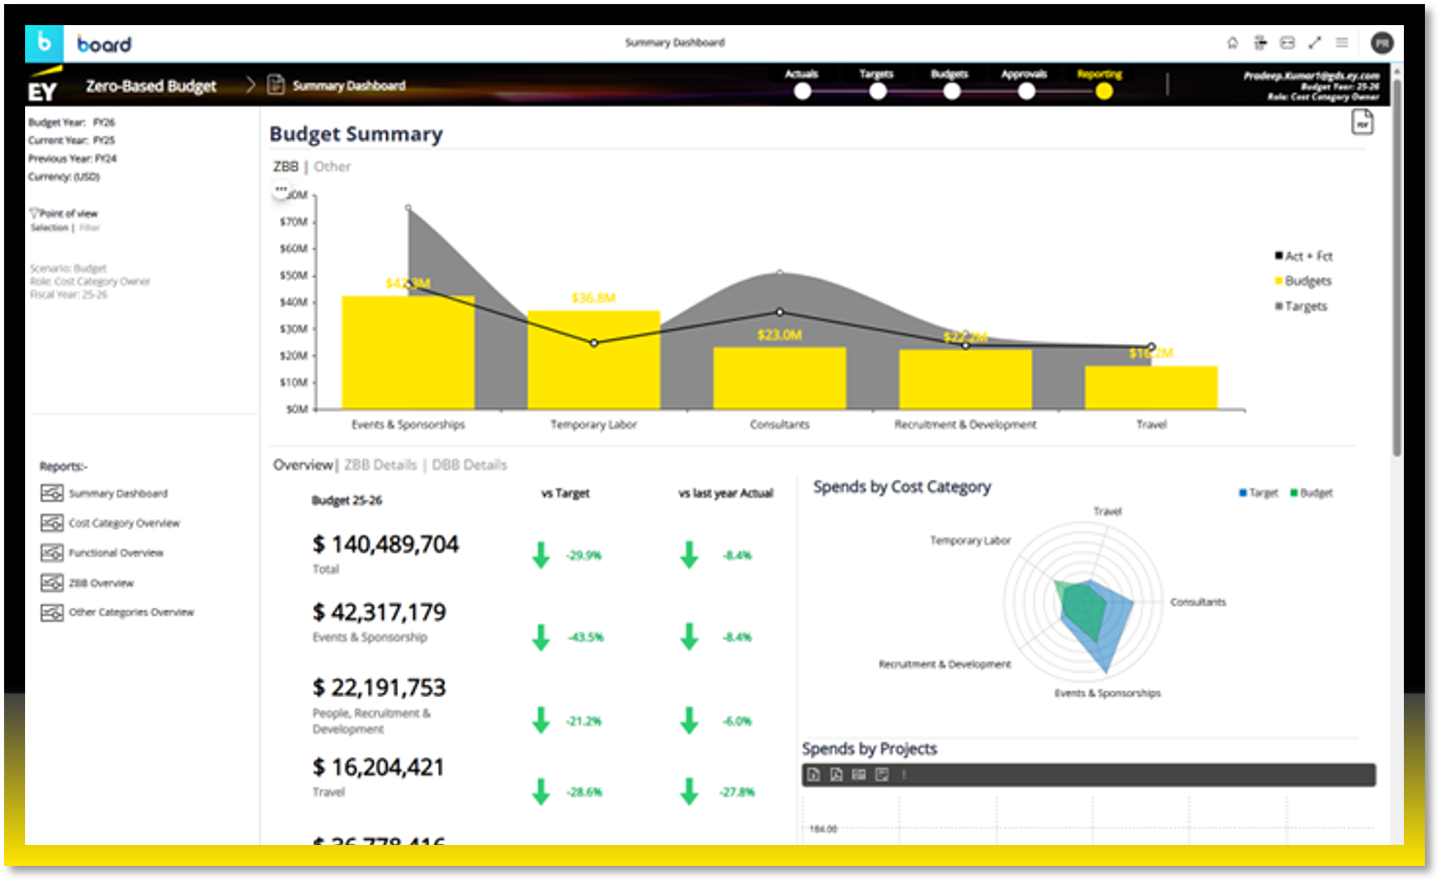Screen dimensions: 1441x882
Task: Select the Budgets workflow step circle
Action: 951,91
